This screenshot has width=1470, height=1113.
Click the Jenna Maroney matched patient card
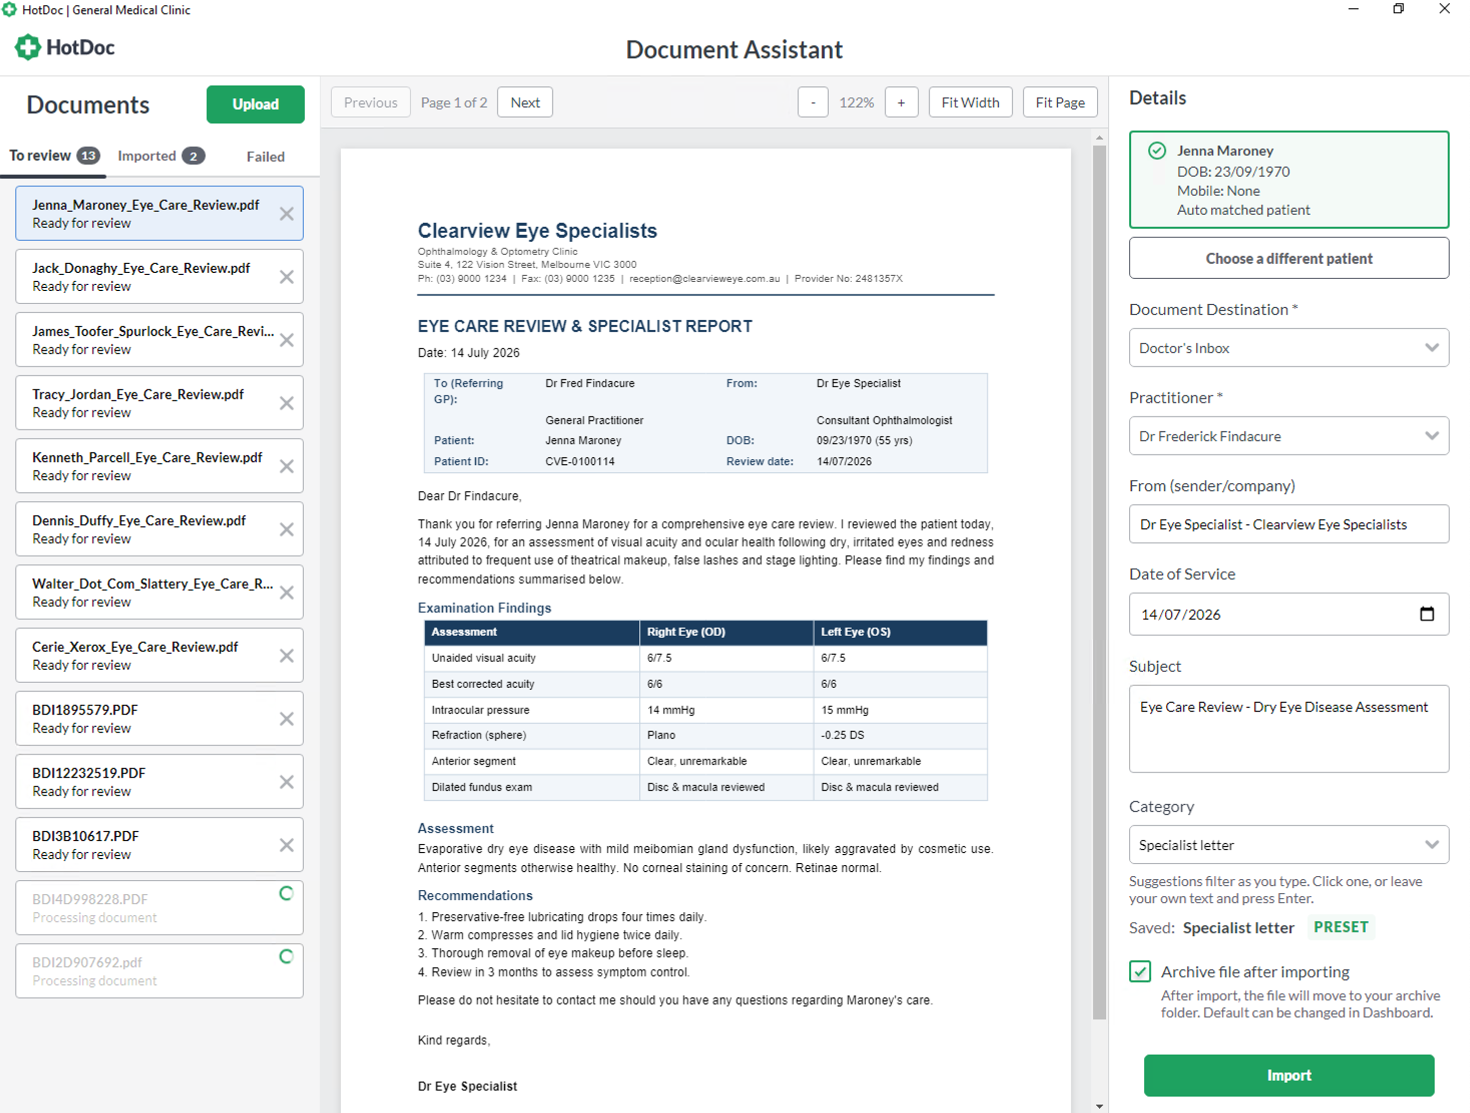1289,180
